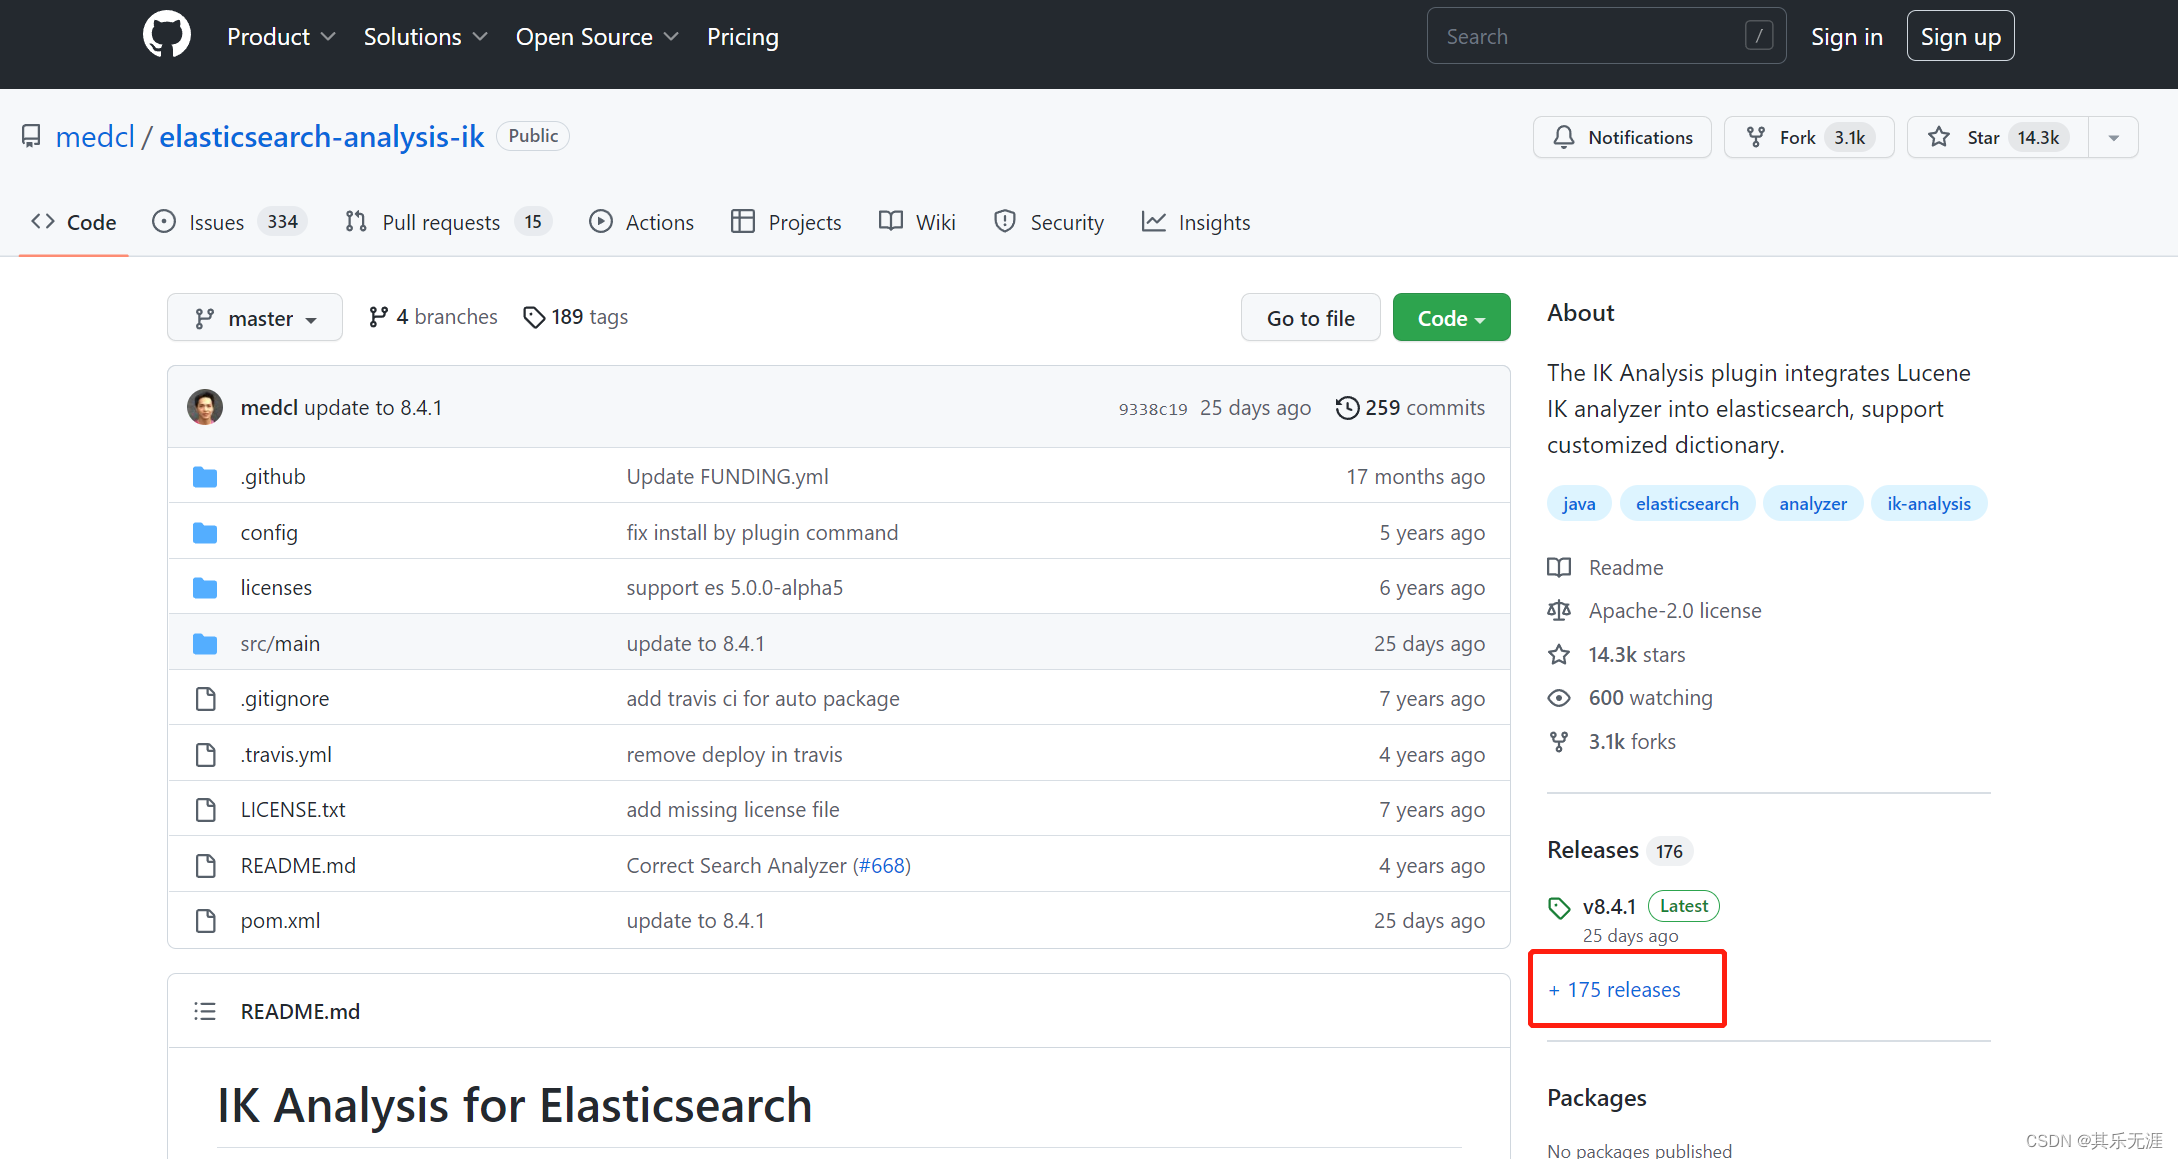
Task: View the 3.1k forks link in About
Action: [1612, 742]
